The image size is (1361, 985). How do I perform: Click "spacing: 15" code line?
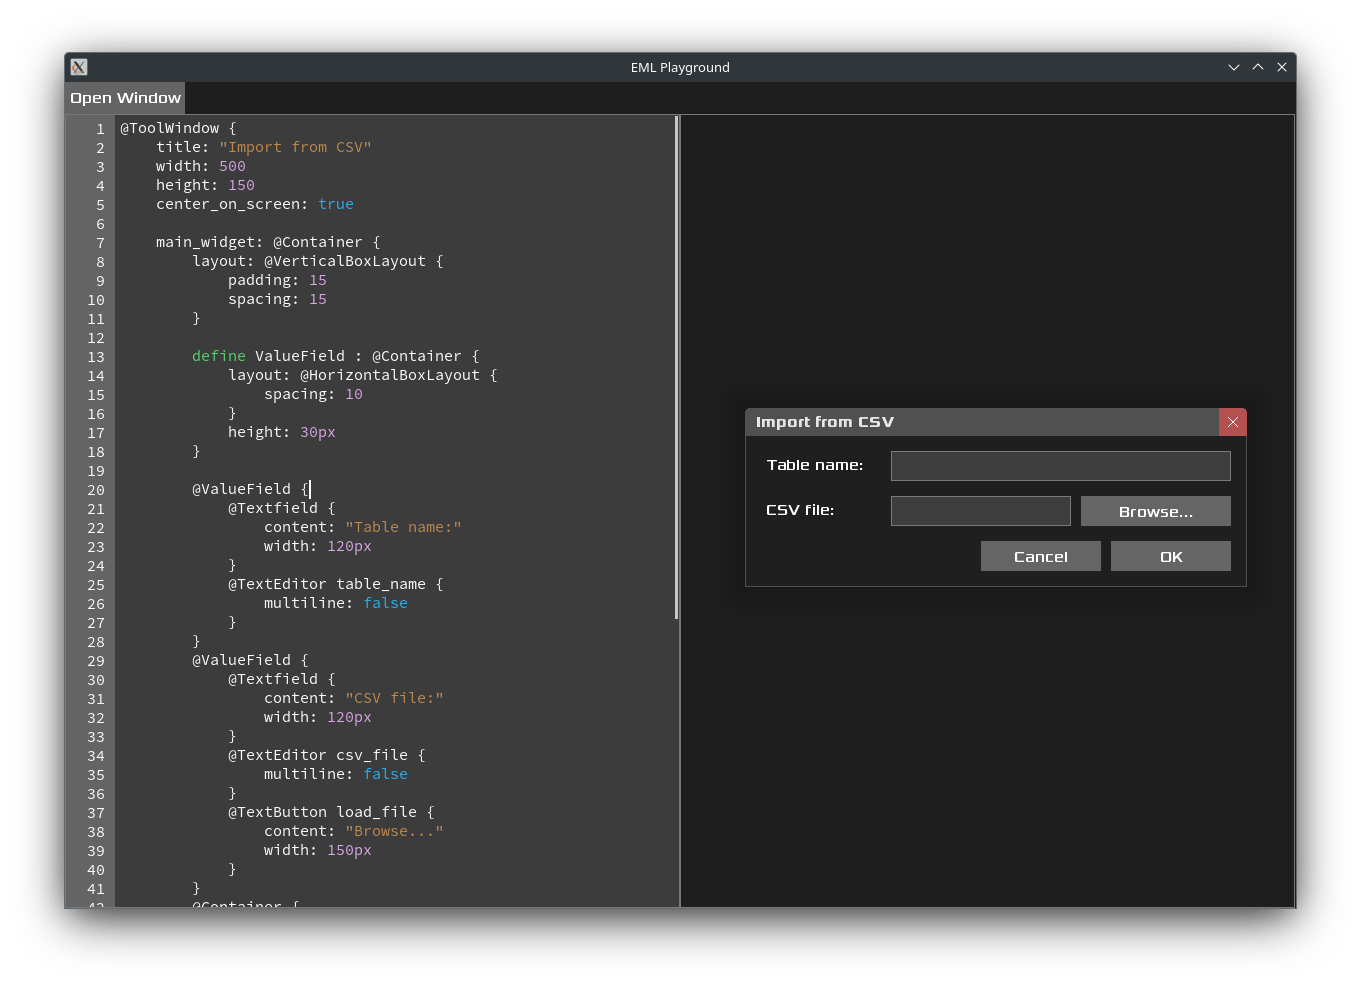click(x=277, y=299)
